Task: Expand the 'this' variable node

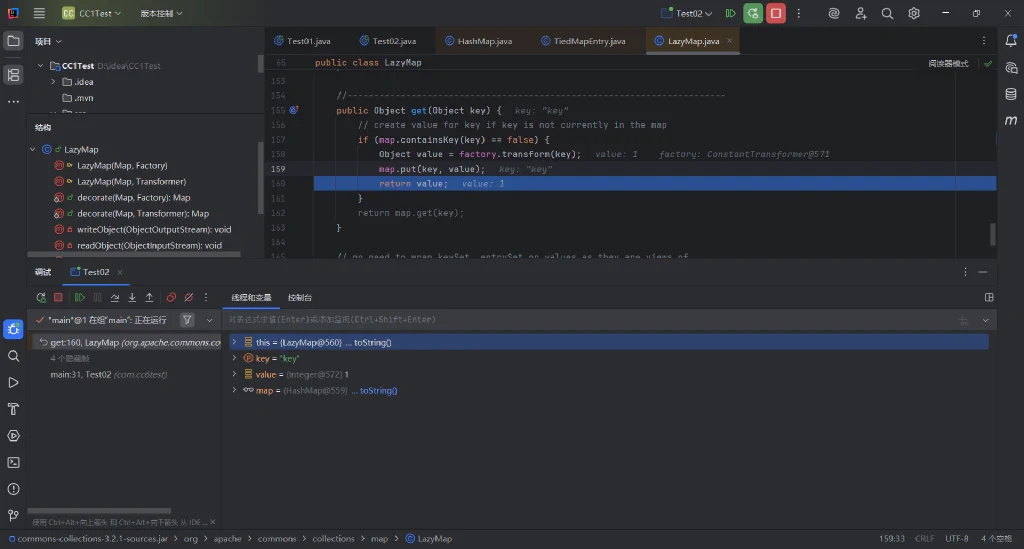Action: 234,342
